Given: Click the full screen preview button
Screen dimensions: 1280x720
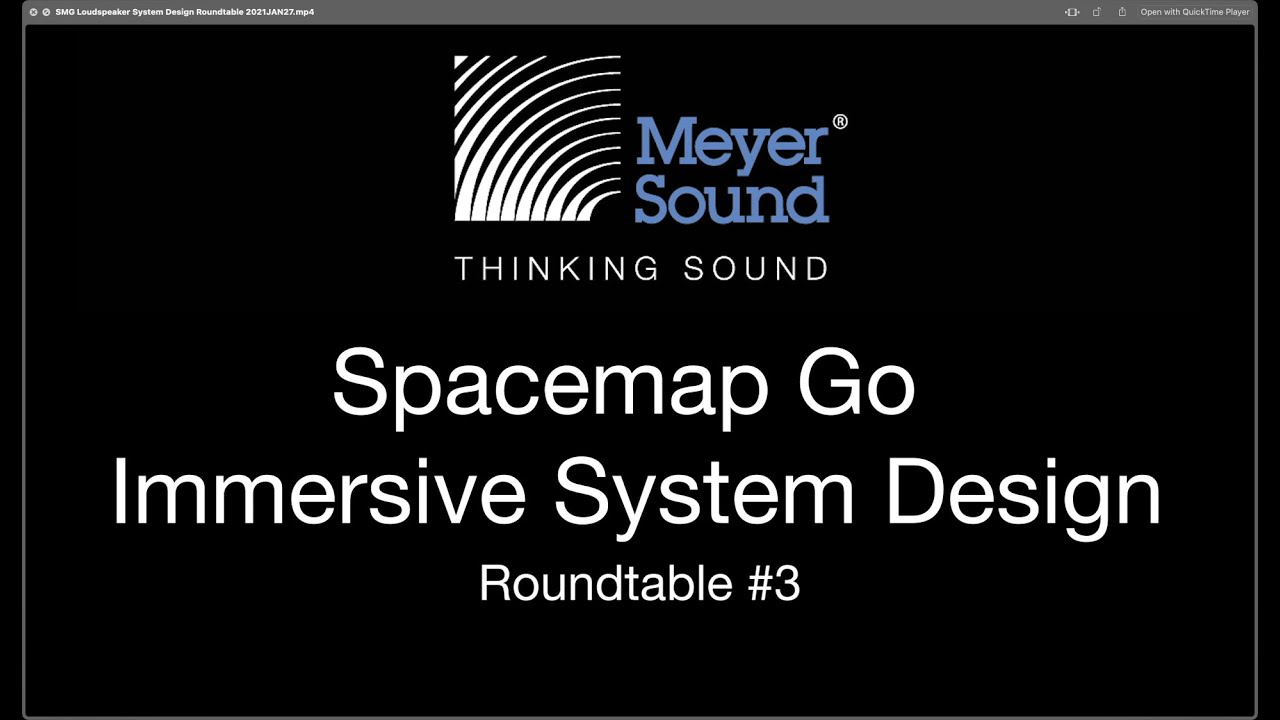Looking at the screenshot, I should [x=46, y=12].
